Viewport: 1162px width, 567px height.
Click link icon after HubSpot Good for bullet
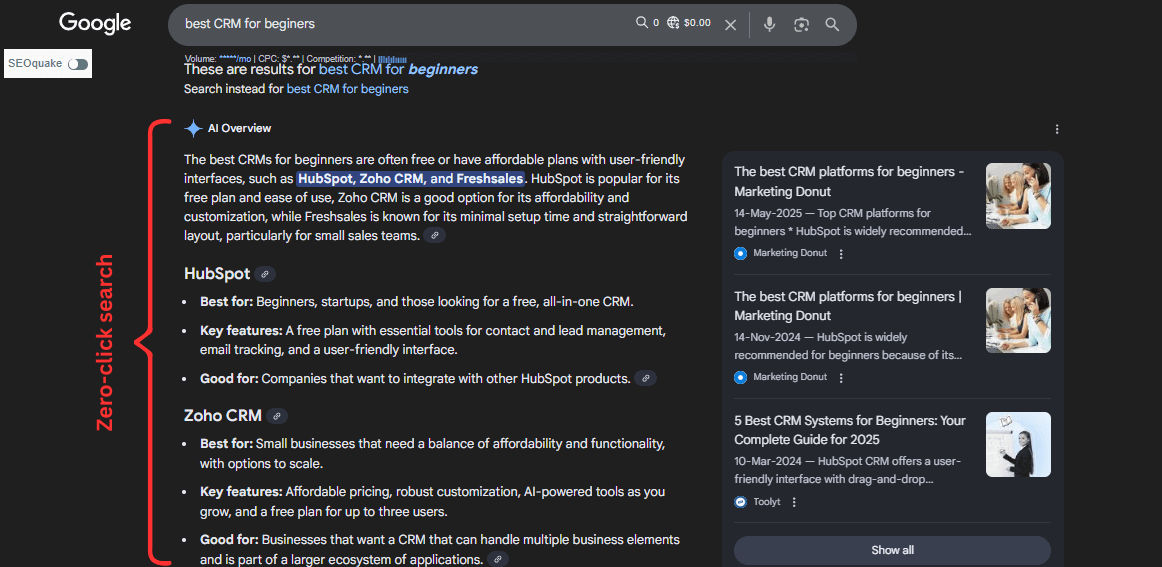tap(645, 379)
